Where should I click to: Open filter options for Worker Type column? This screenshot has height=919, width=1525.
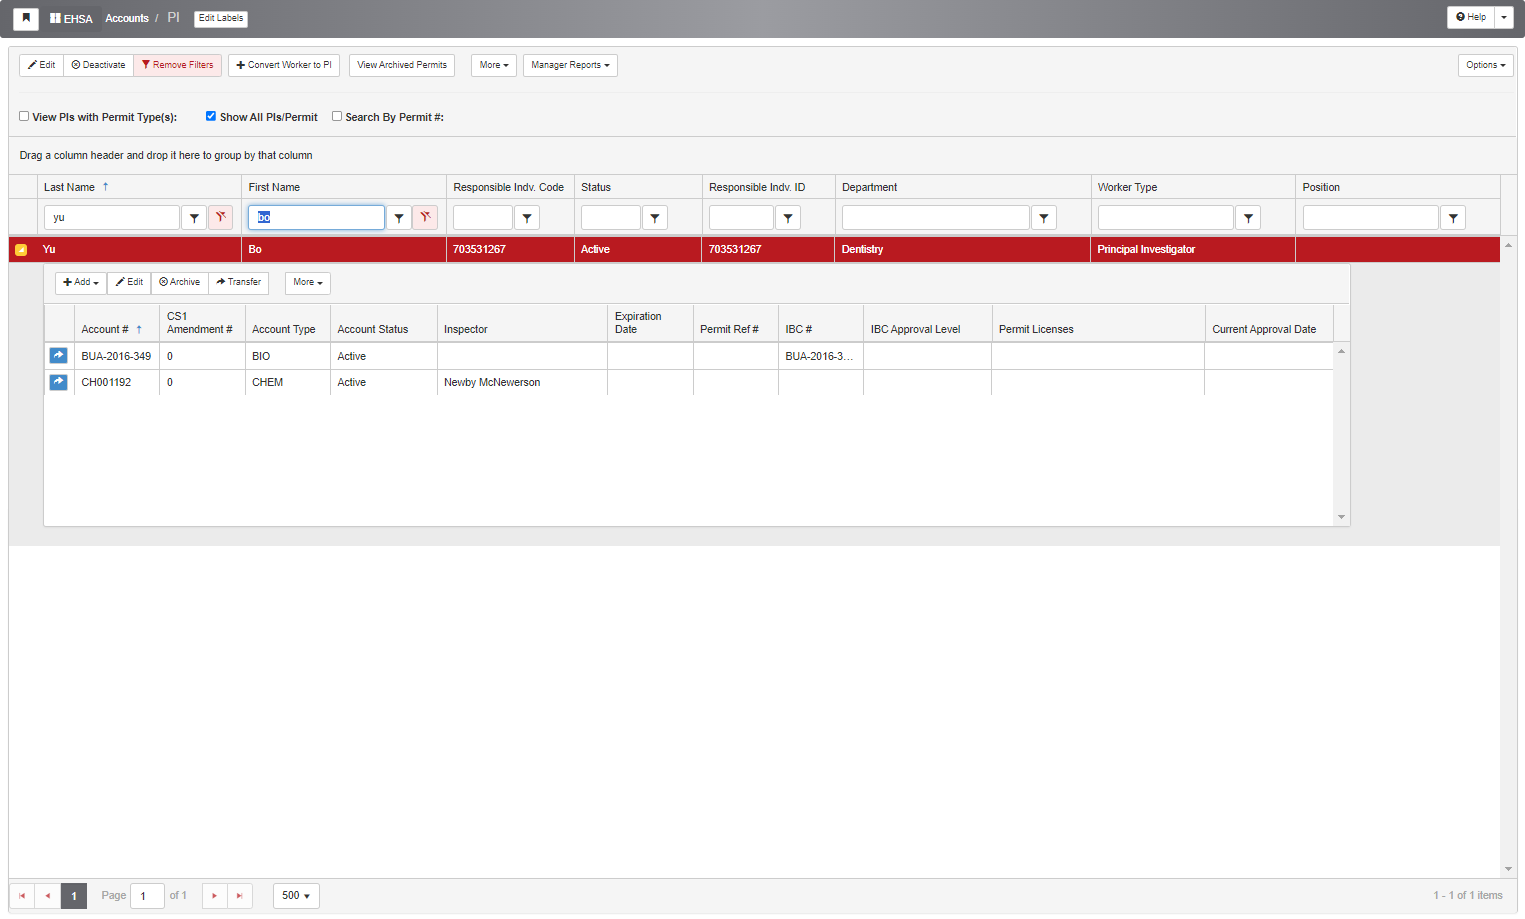(1248, 218)
